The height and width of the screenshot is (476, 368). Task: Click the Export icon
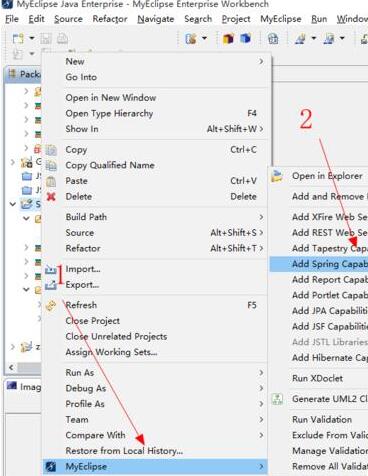(x=51, y=285)
